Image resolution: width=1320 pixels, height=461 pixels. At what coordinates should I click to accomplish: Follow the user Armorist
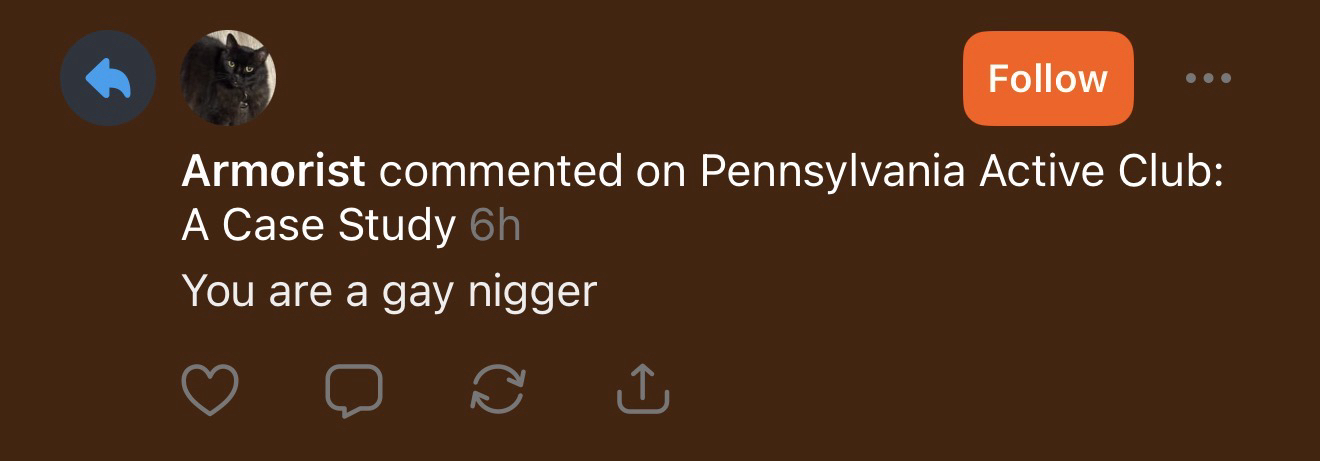(1047, 78)
